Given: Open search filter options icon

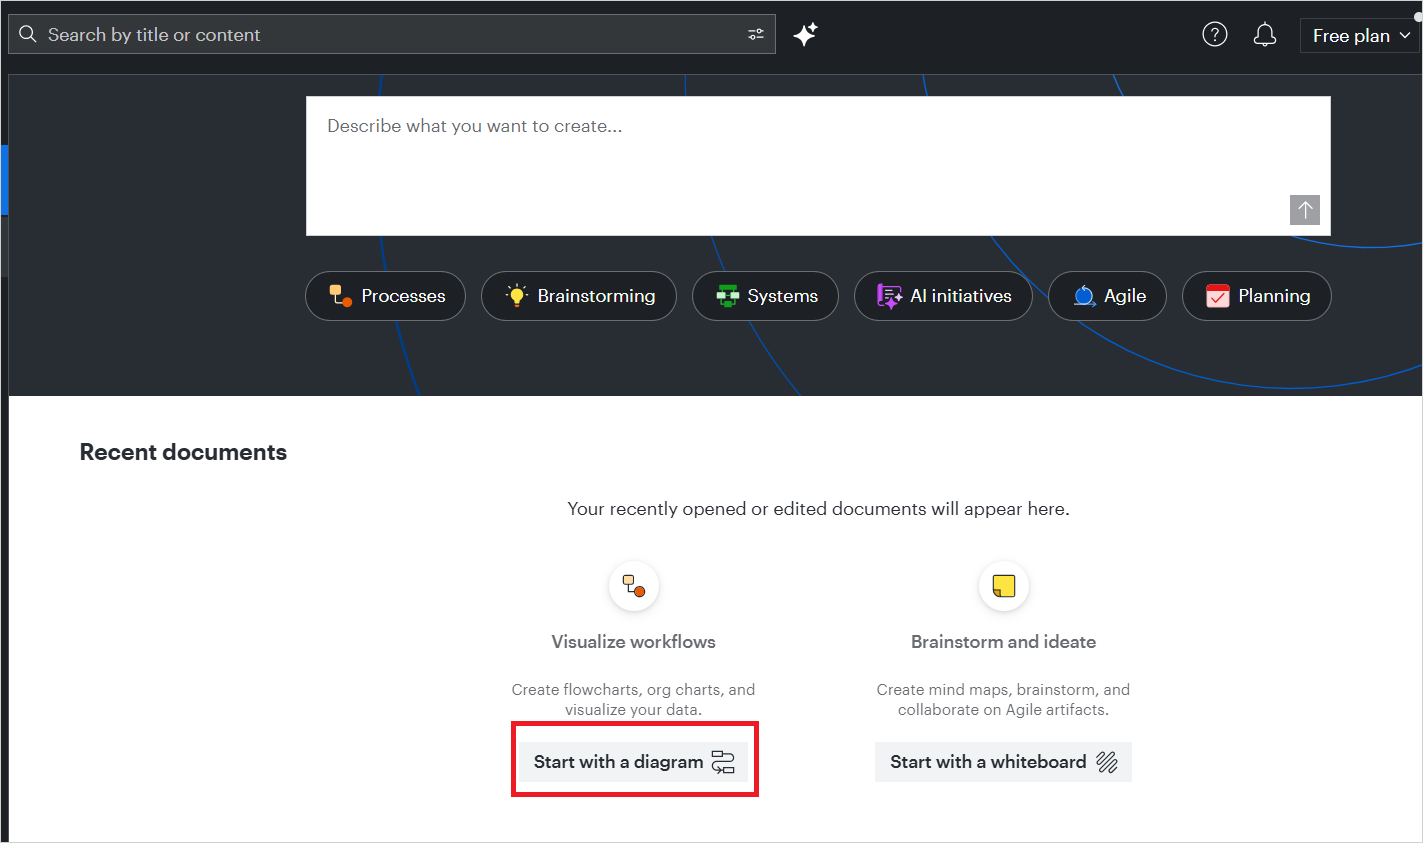Looking at the screenshot, I should pyautogui.click(x=756, y=35).
